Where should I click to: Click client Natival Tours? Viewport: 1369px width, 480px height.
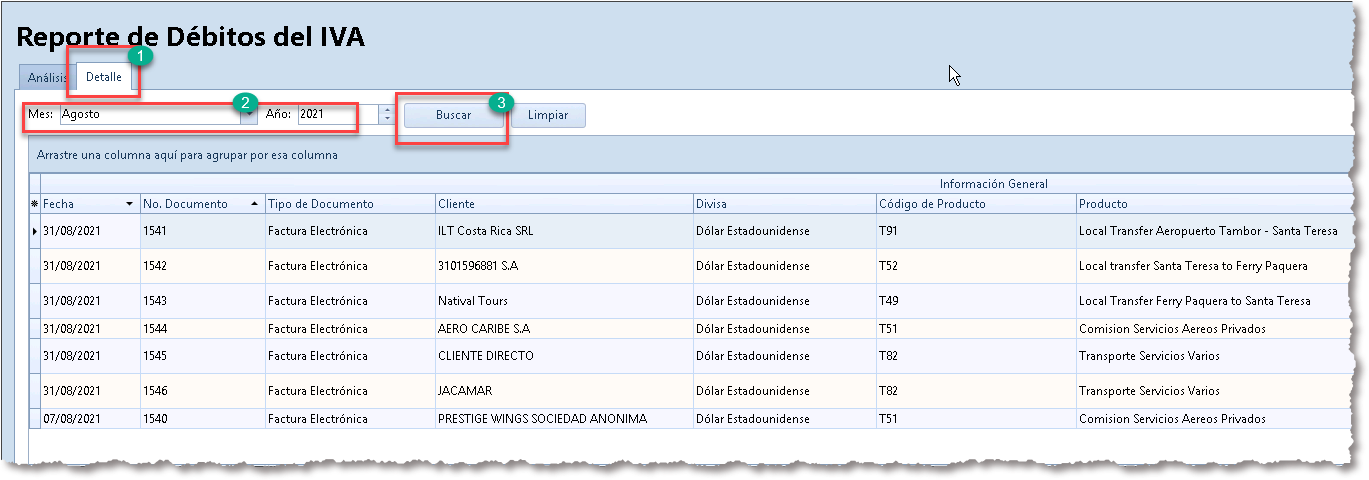click(x=473, y=301)
